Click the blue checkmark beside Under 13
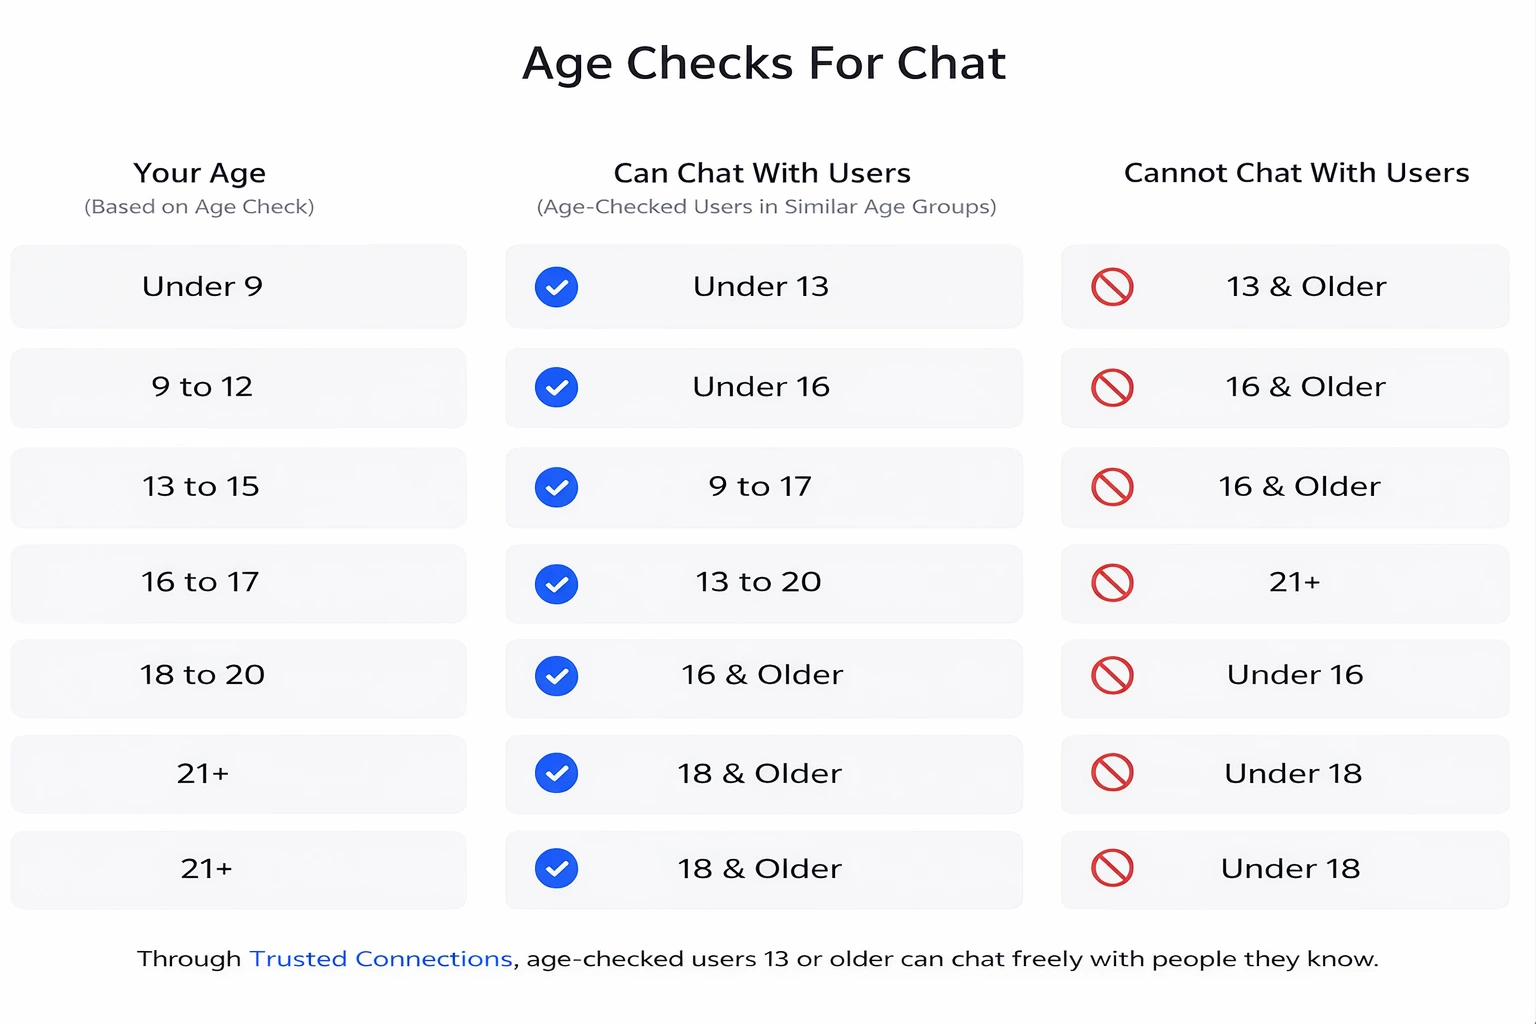 tap(556, 287)
